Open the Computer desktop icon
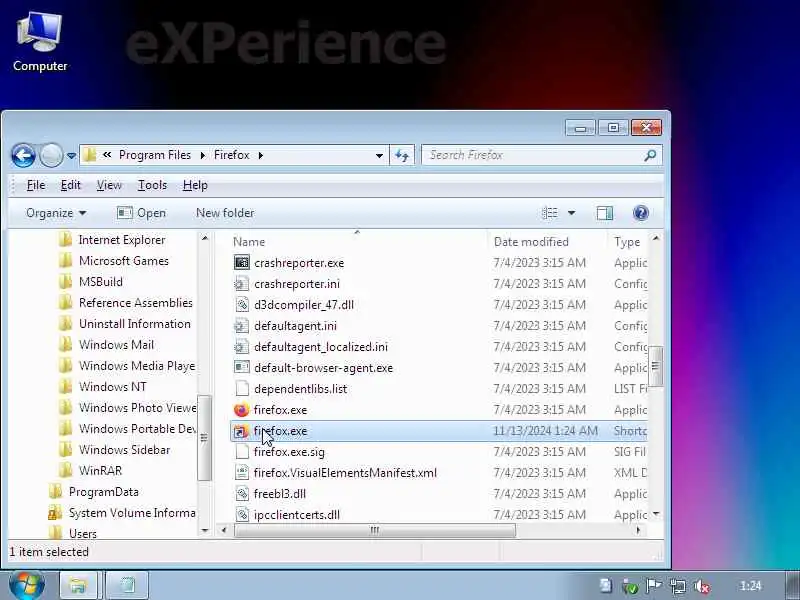 (x=40, y=42)
